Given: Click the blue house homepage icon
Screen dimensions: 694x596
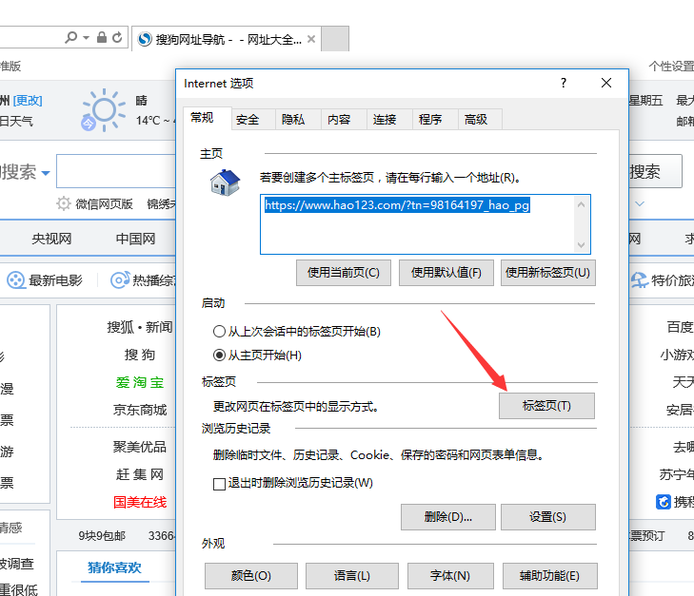Looking at the screenshot, I should coord(225,182).
